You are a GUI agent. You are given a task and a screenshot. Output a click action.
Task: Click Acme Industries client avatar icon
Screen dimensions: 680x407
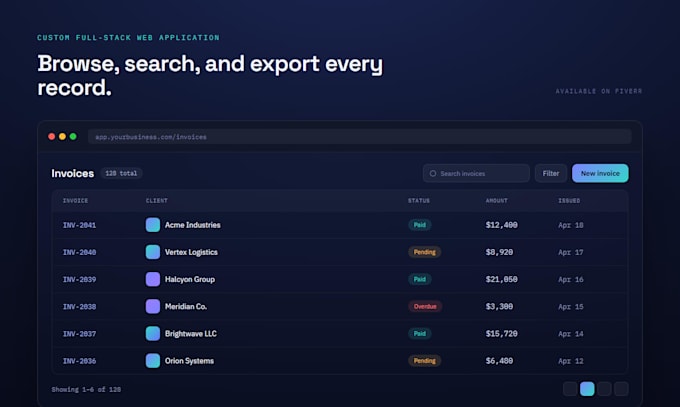pyautogui.click(x=153, y=225)
